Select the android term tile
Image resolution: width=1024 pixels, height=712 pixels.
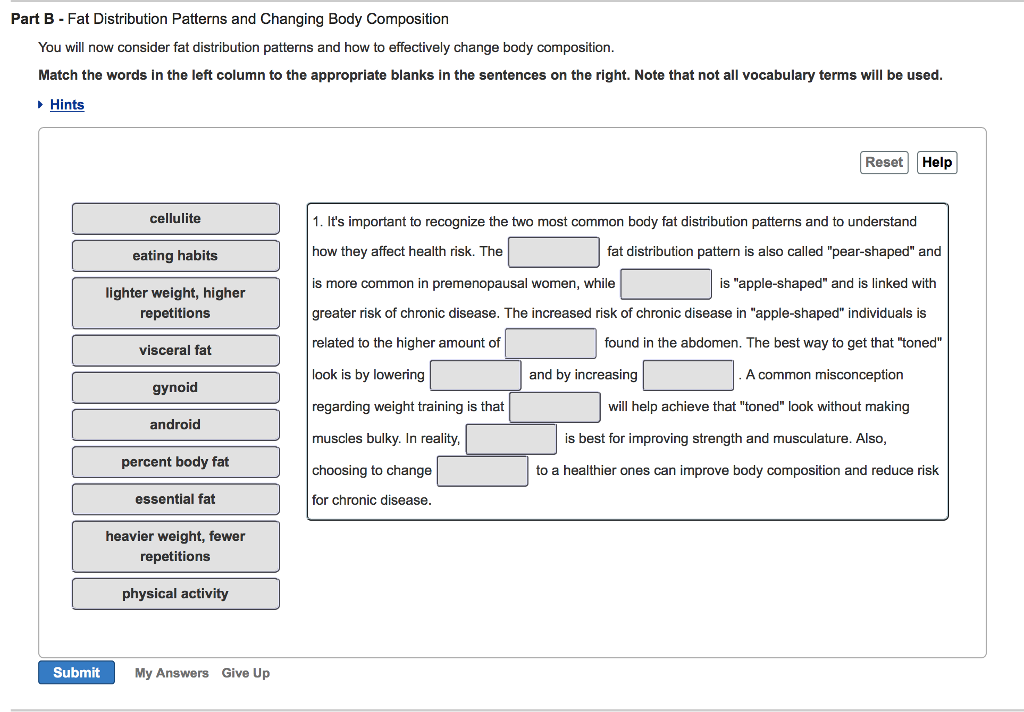coord(175,424)
